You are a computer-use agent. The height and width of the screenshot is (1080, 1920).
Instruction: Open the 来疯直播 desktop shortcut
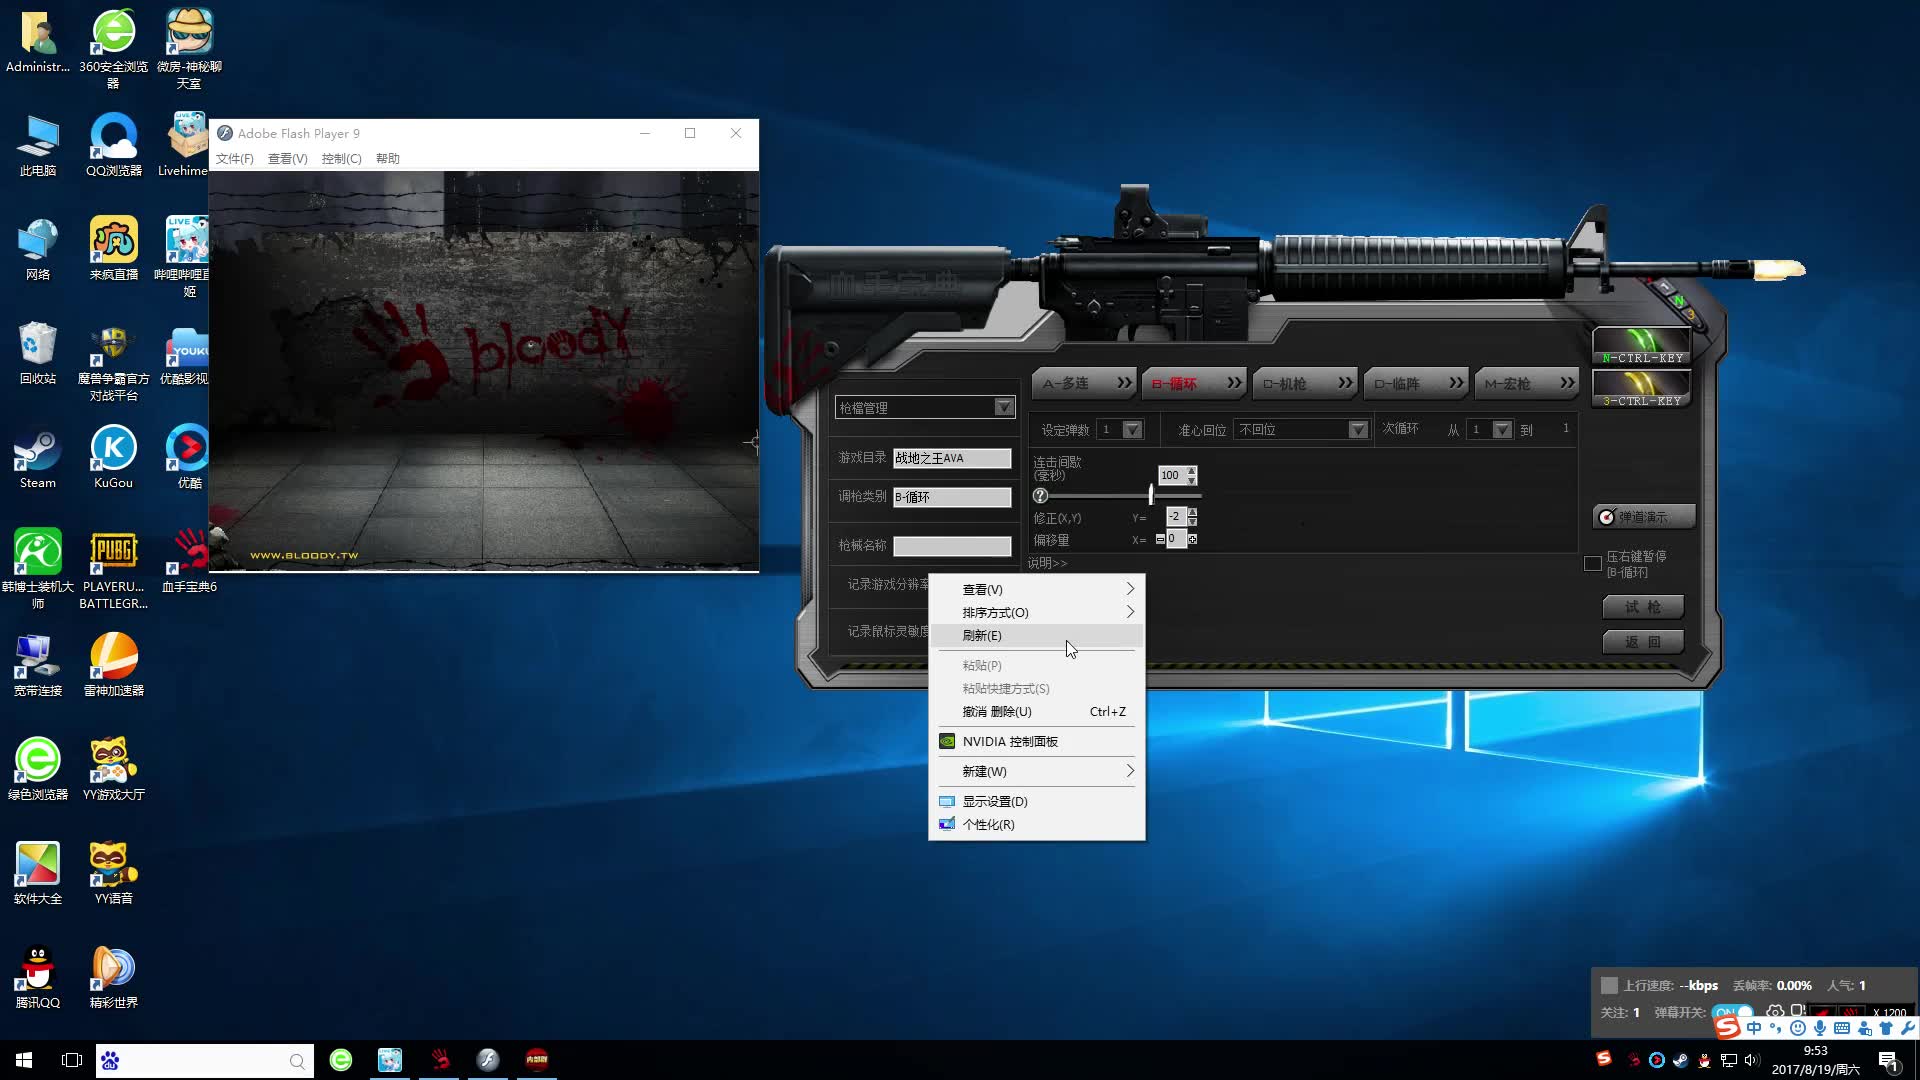tap(113, 249)
